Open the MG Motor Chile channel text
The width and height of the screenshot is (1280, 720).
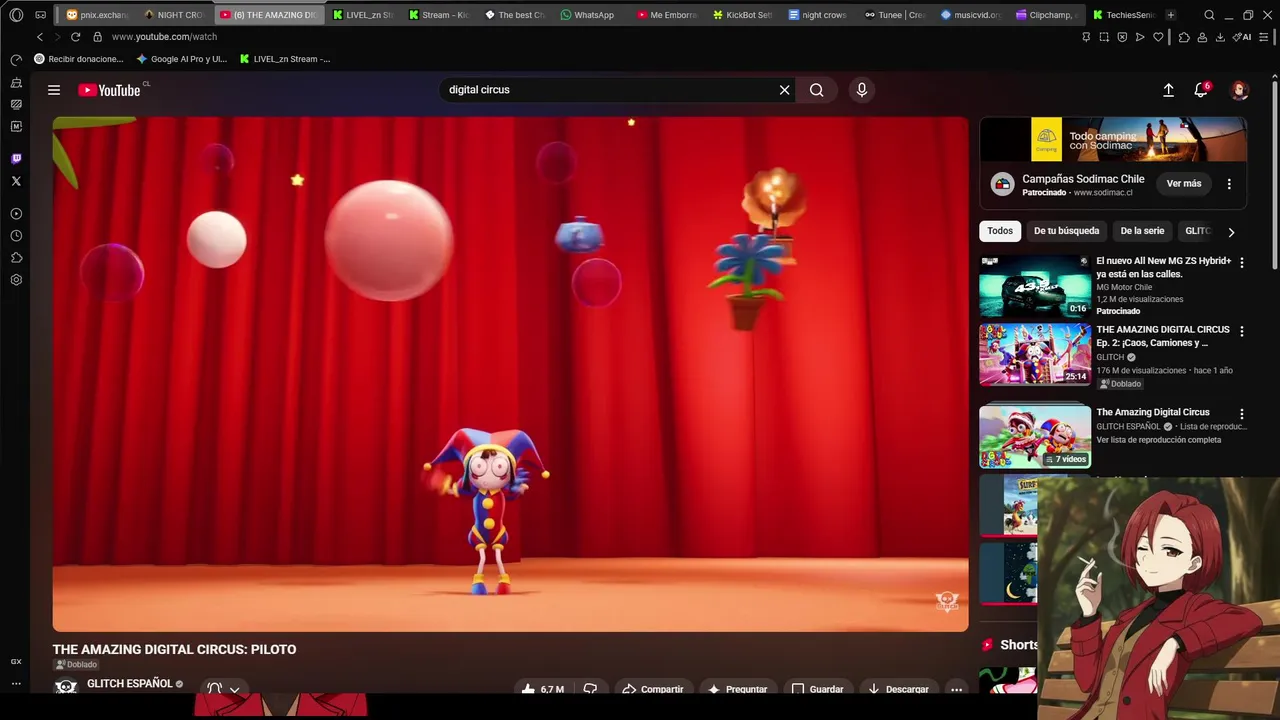pyautogui.click(x=1124, y=287)
